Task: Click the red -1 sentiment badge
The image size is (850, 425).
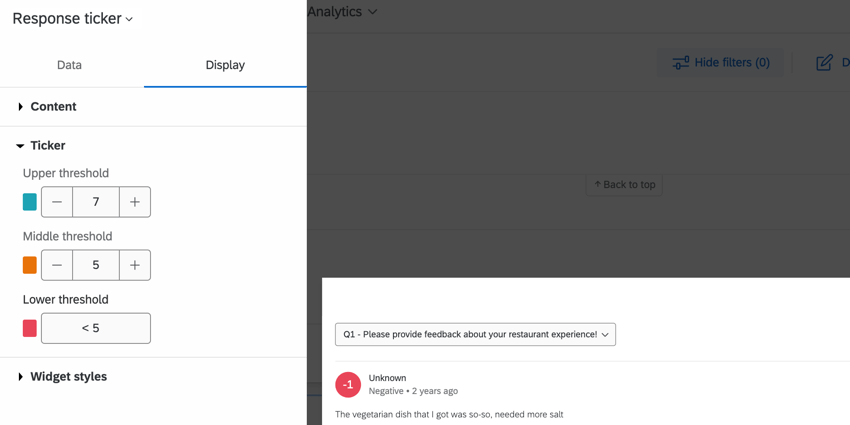Action: pyautogui.click(x=349, y=384)
